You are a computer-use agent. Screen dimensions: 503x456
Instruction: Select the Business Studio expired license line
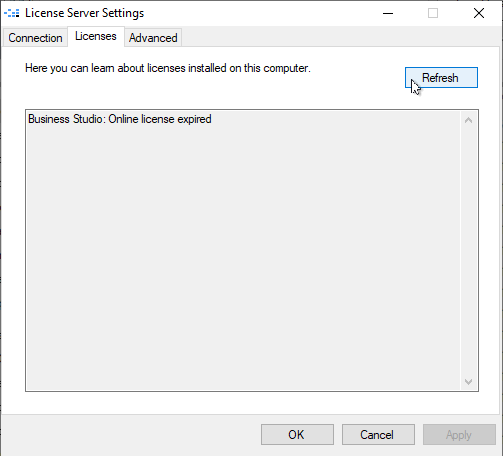[120, 119]
